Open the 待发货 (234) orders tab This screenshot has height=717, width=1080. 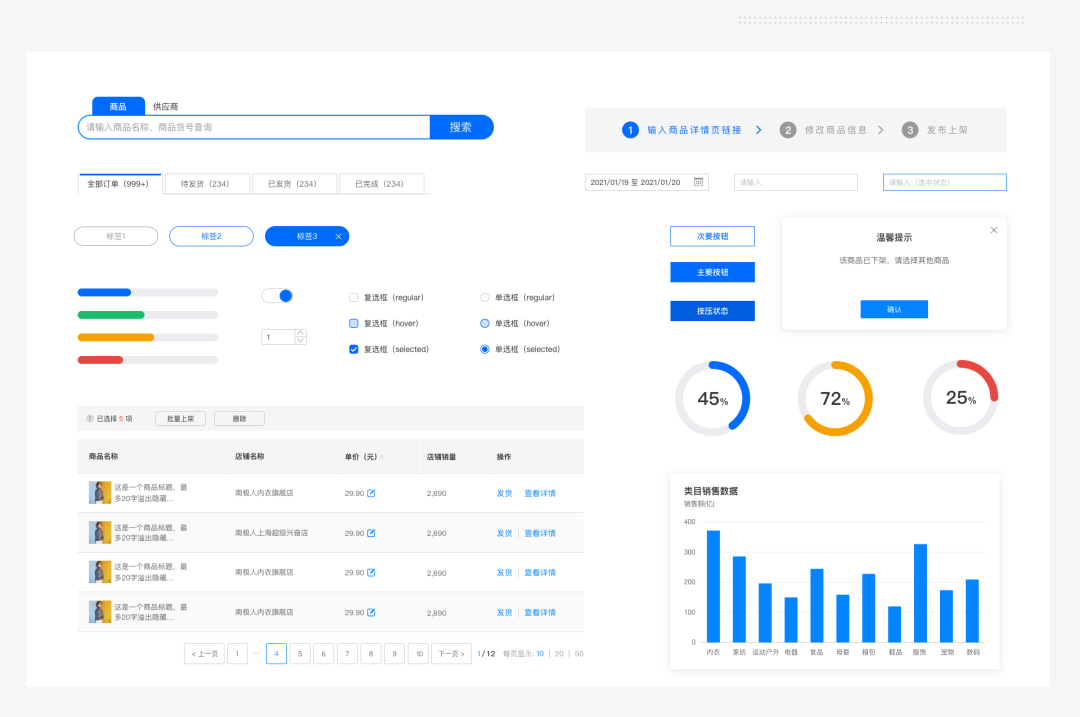(207, 184)
